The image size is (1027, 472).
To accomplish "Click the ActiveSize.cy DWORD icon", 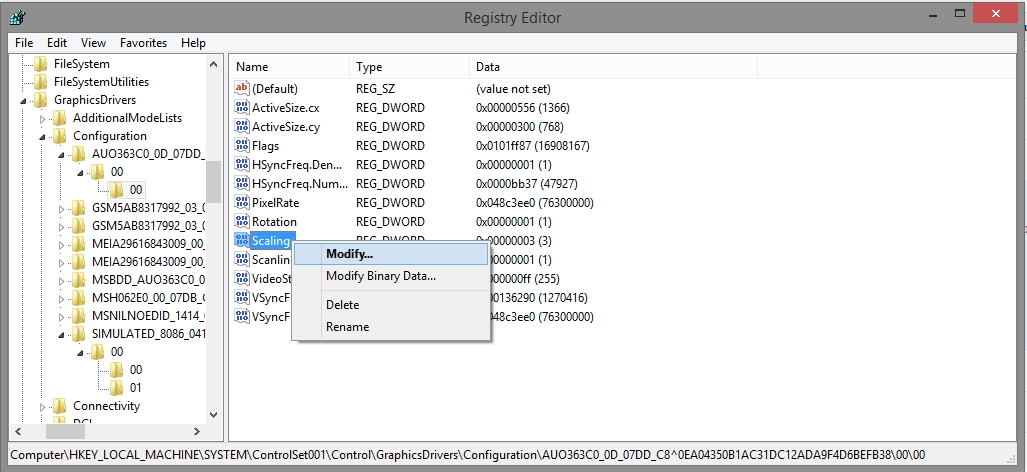I will [x=242, y=126].
